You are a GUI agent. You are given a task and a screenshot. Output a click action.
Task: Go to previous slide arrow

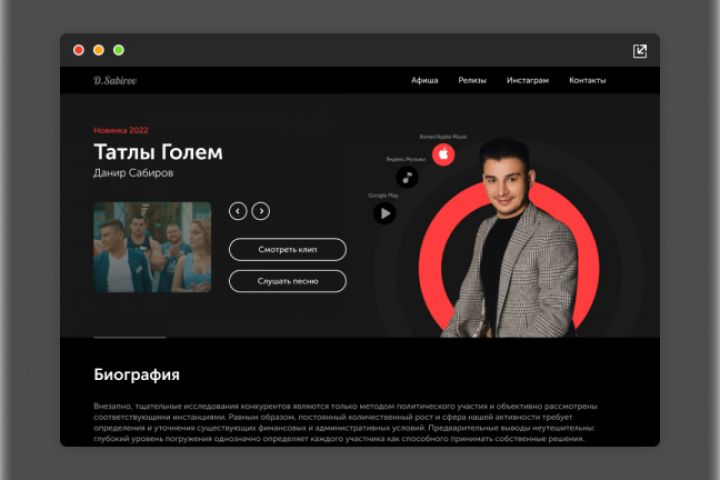(238, 211)
